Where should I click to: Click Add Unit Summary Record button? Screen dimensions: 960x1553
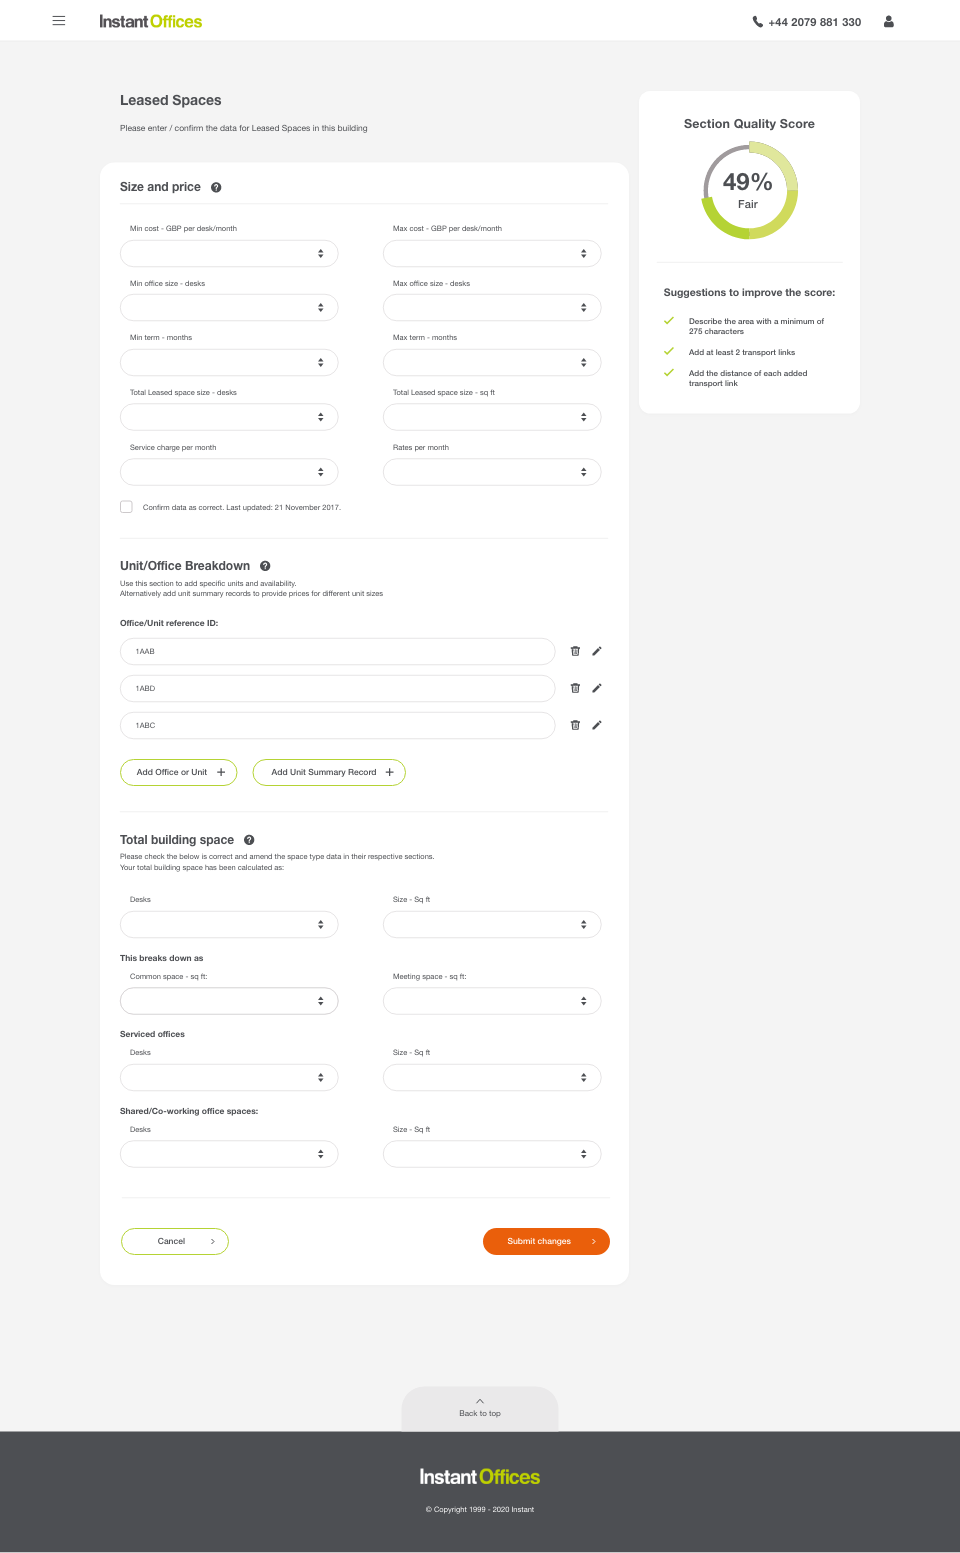point(329,772)
